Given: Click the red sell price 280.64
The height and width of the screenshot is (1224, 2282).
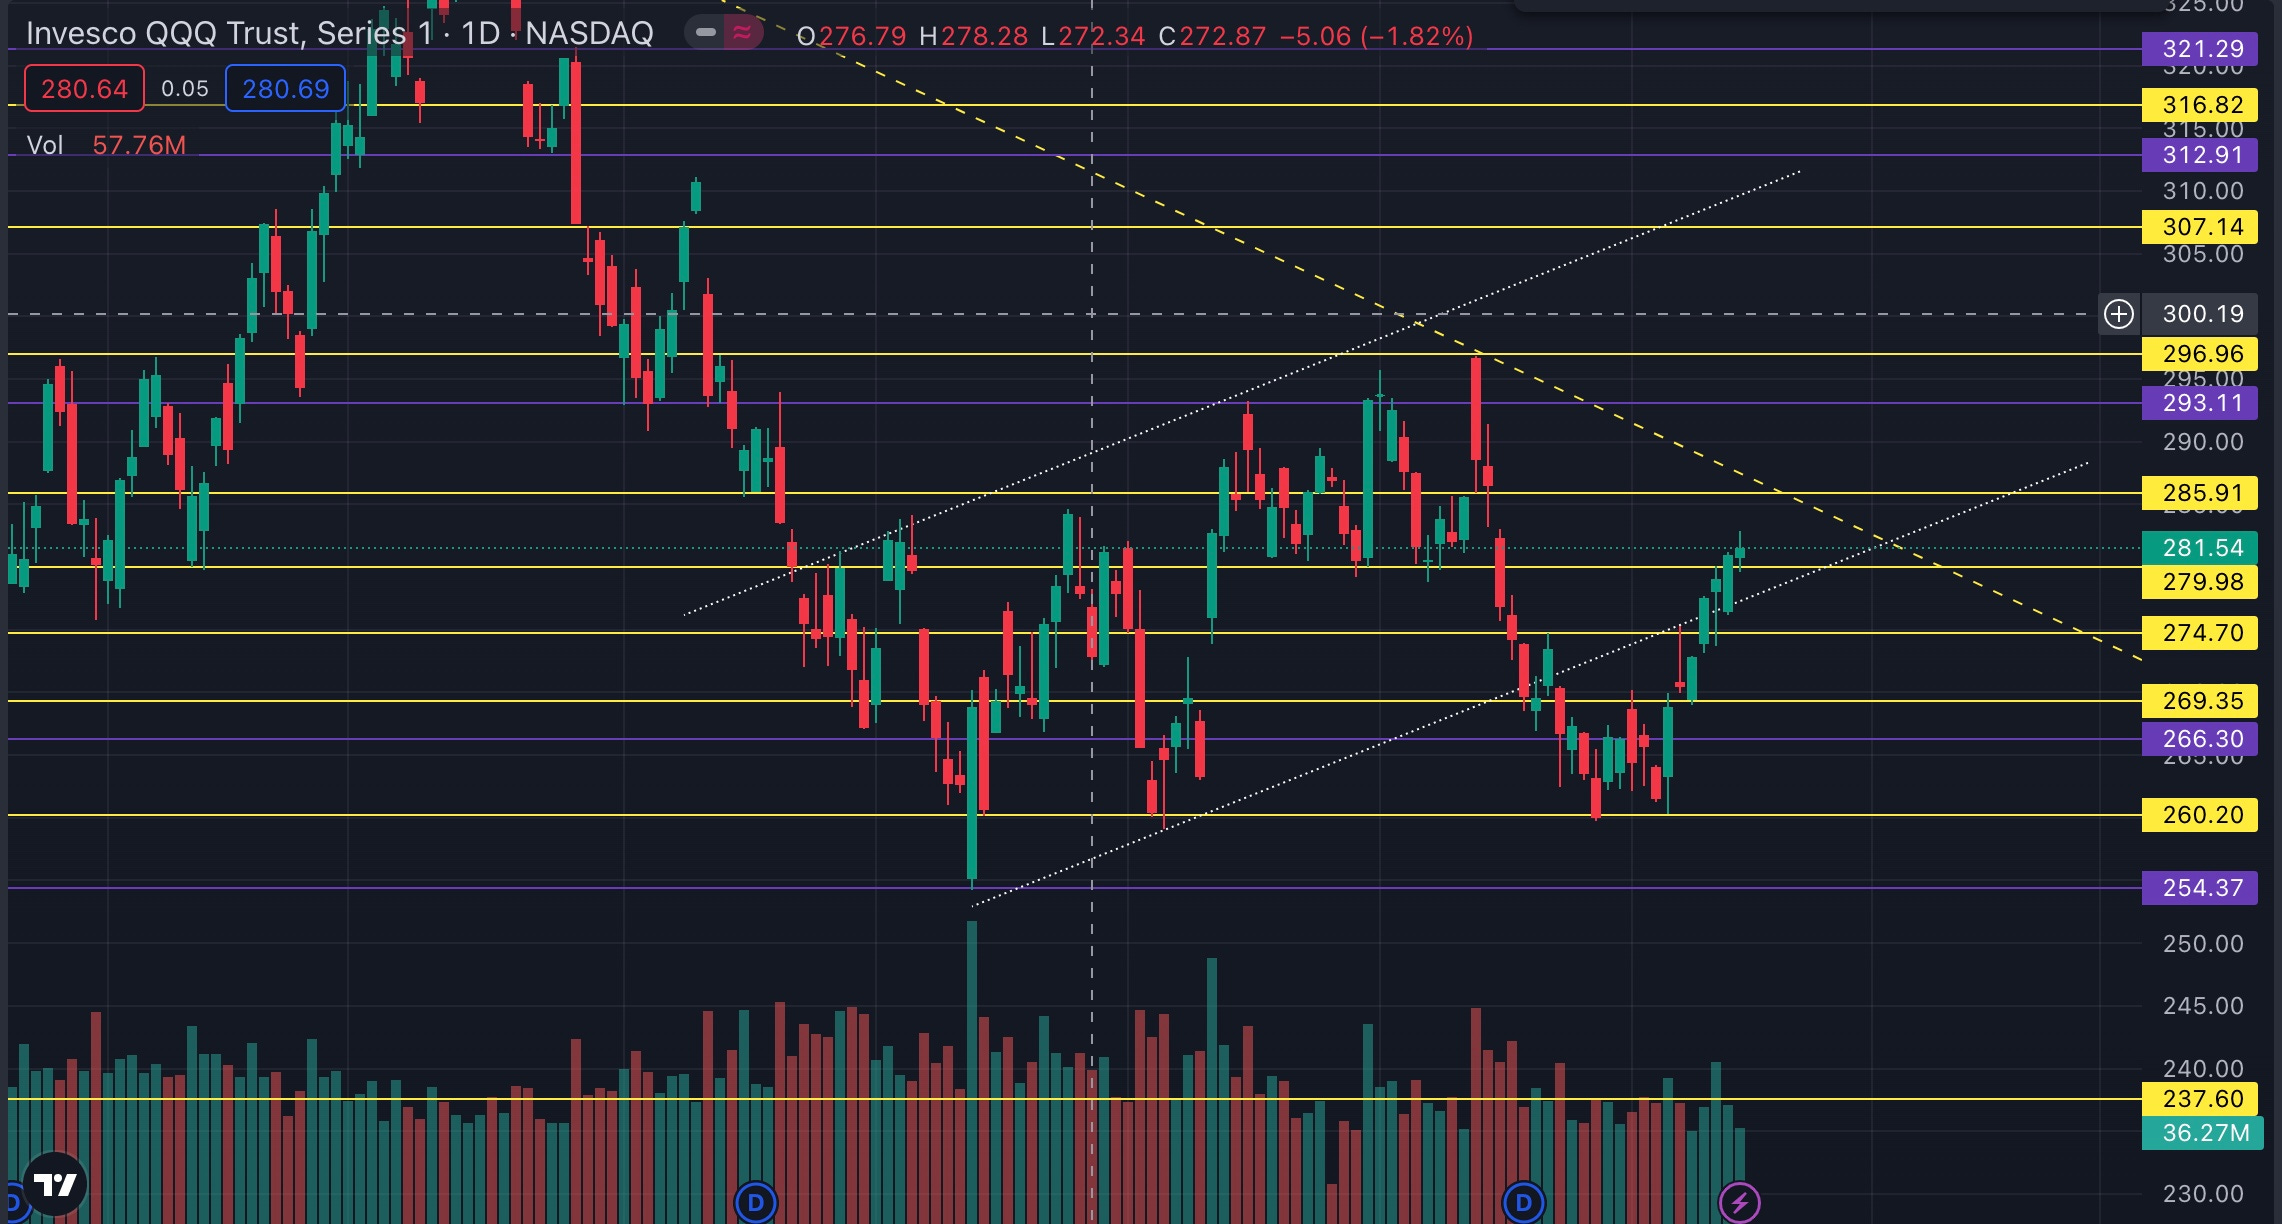Looking at the screenshot, I should (x=84, y=89).
